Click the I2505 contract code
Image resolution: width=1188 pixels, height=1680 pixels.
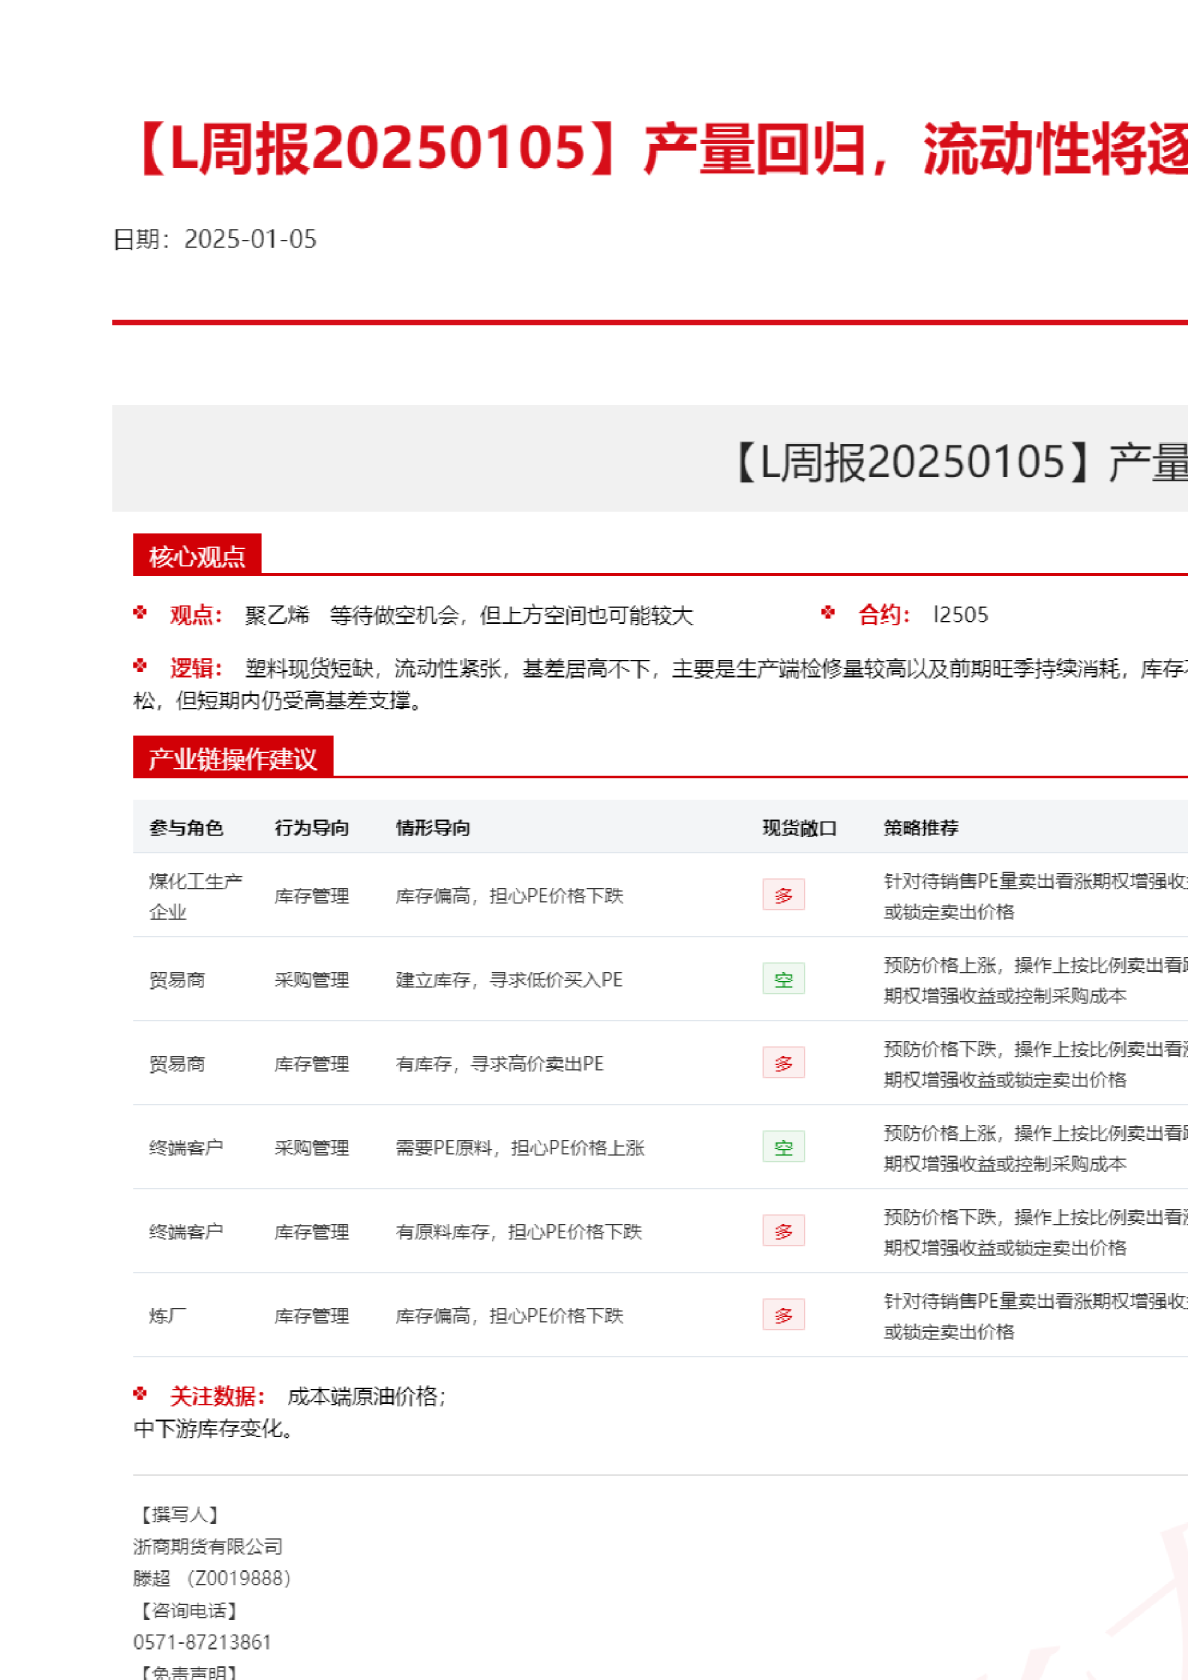click(x=960, y=615)
